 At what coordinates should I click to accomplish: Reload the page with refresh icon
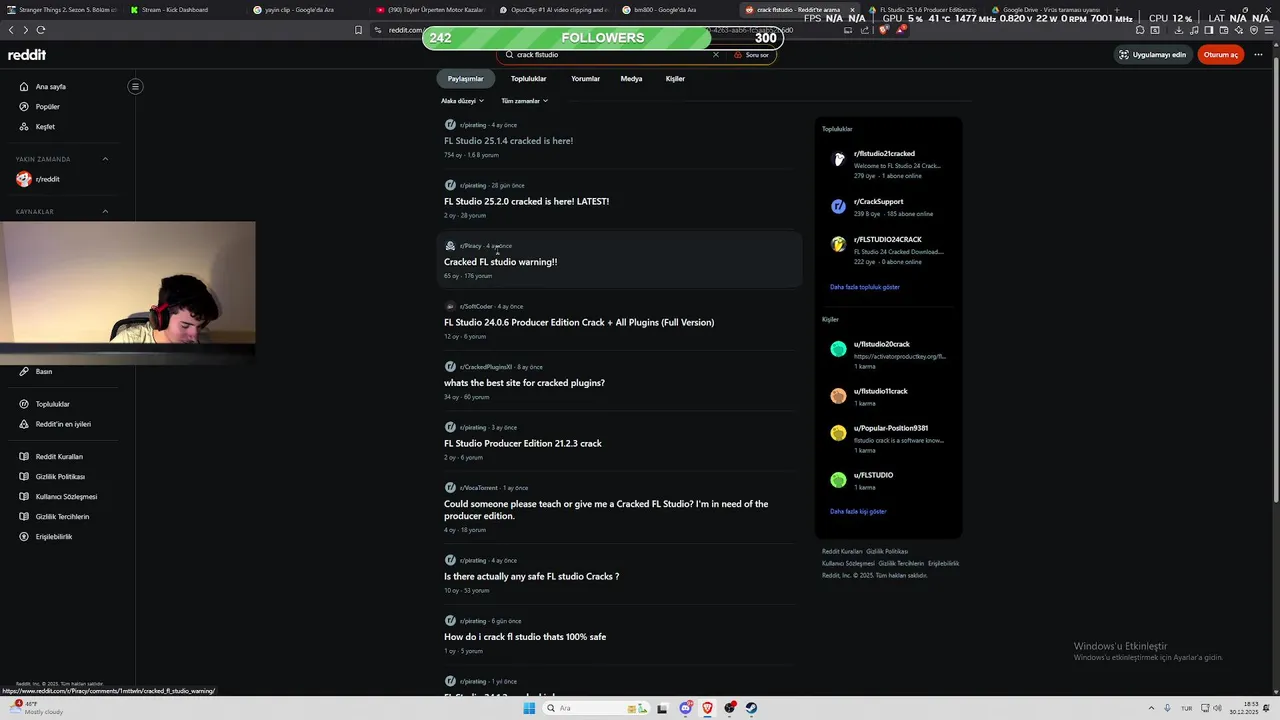point(41,30)
